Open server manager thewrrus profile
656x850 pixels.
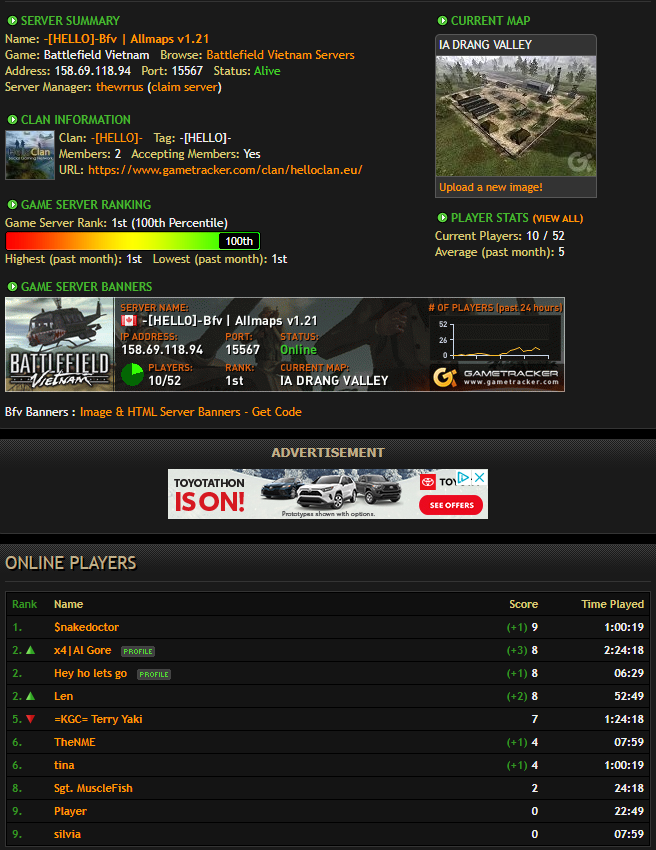[x=120, y=87]
